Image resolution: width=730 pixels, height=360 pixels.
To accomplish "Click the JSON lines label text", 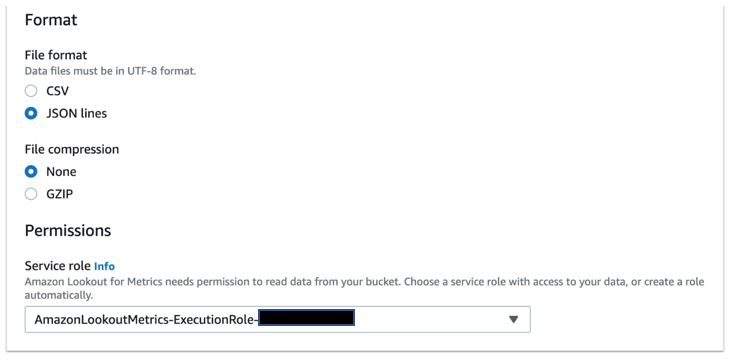I will tap(76, 113).
